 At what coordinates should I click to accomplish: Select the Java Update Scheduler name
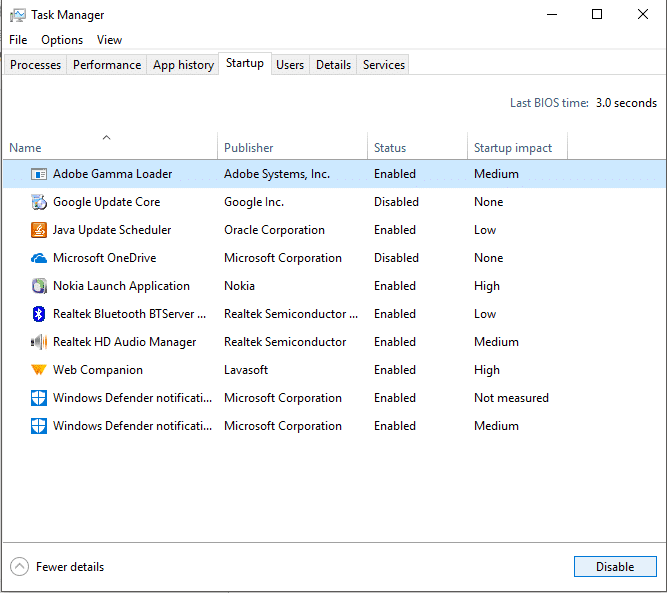112,230
